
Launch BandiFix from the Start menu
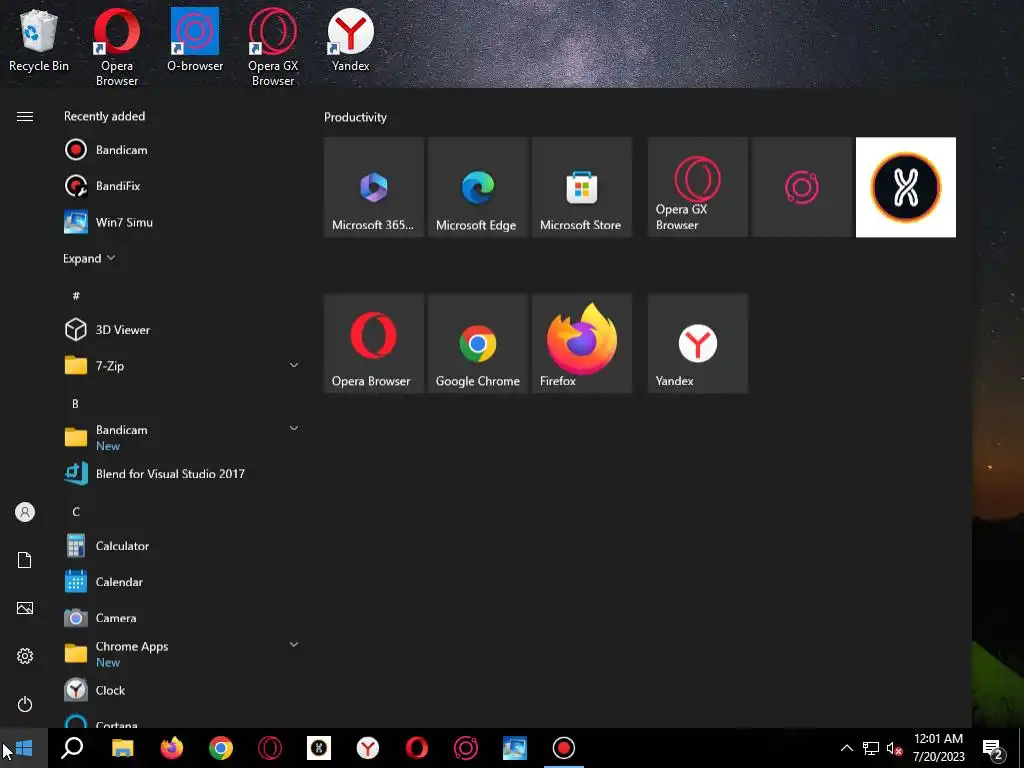tap(180, 186)
